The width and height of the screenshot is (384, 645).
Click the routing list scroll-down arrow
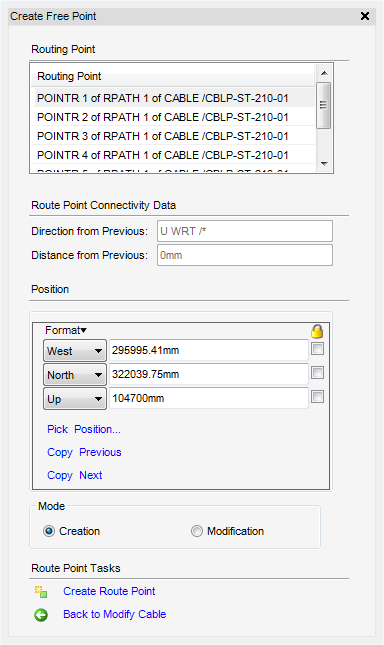point(324,164)
